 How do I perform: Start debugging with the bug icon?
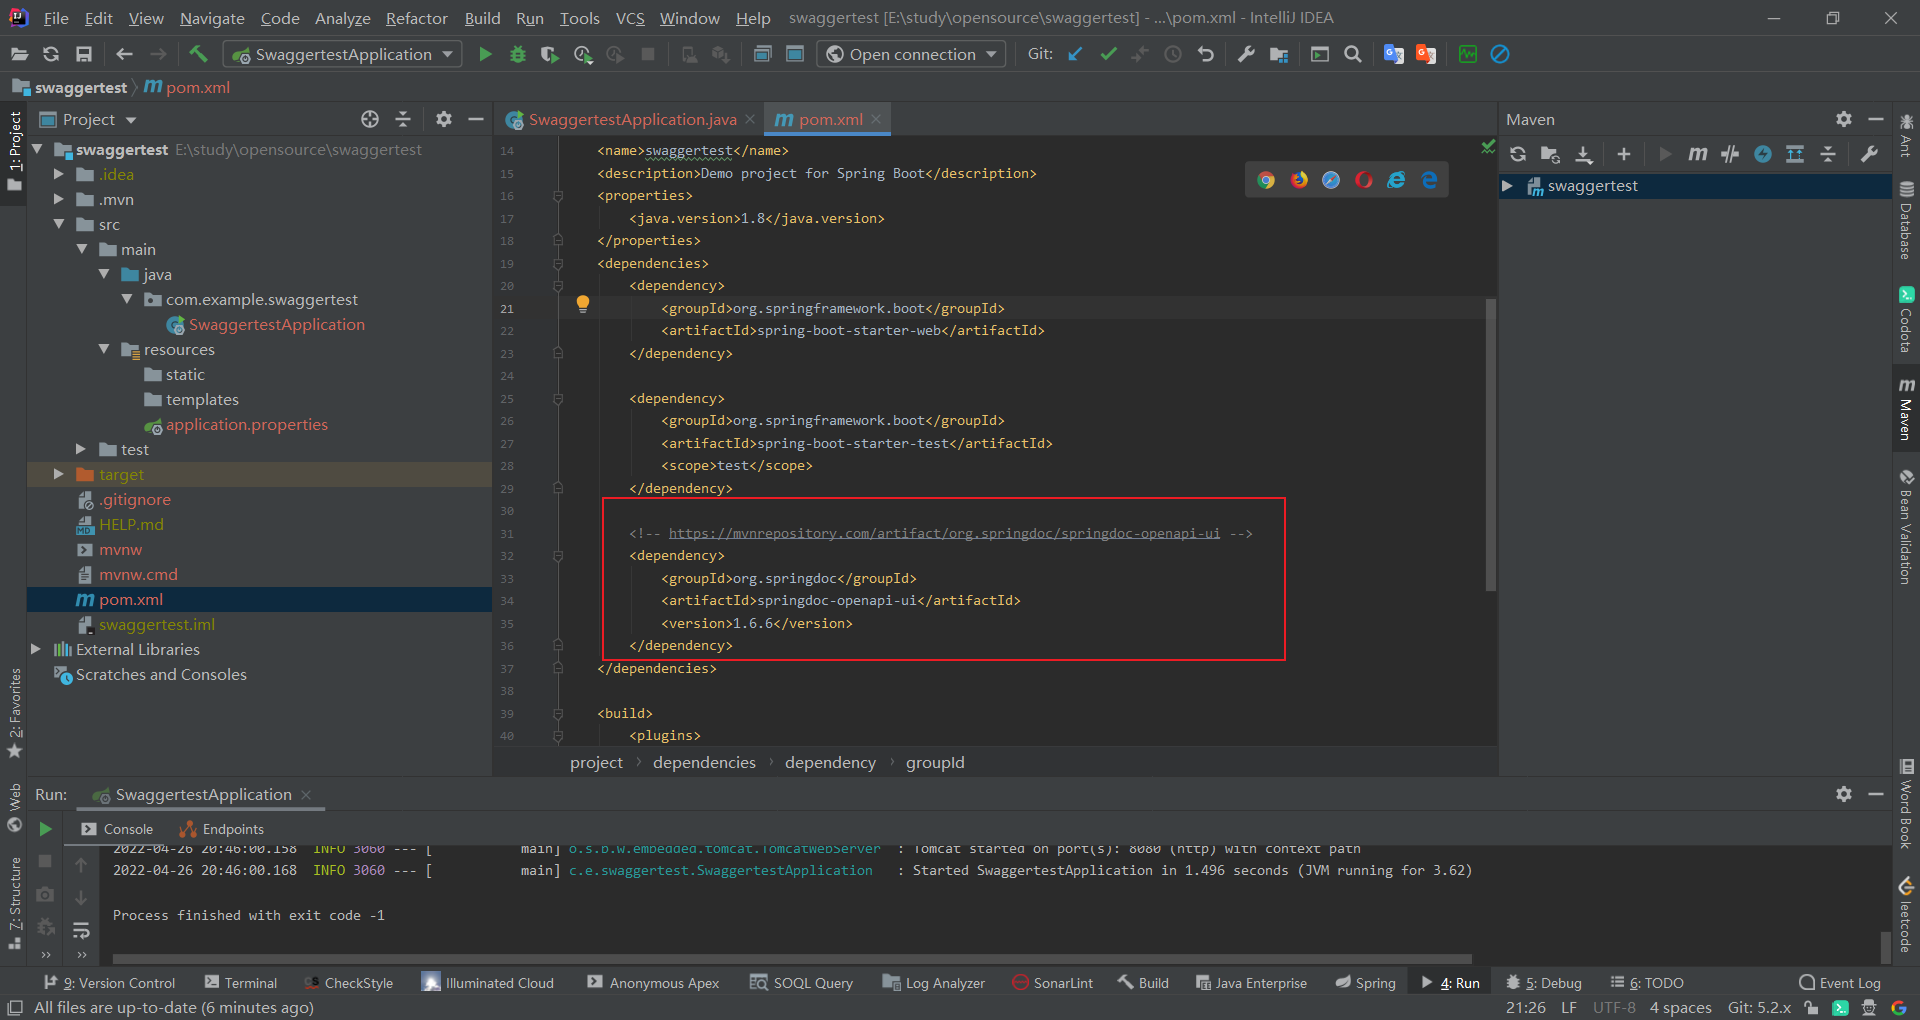[x=517, y=54]
